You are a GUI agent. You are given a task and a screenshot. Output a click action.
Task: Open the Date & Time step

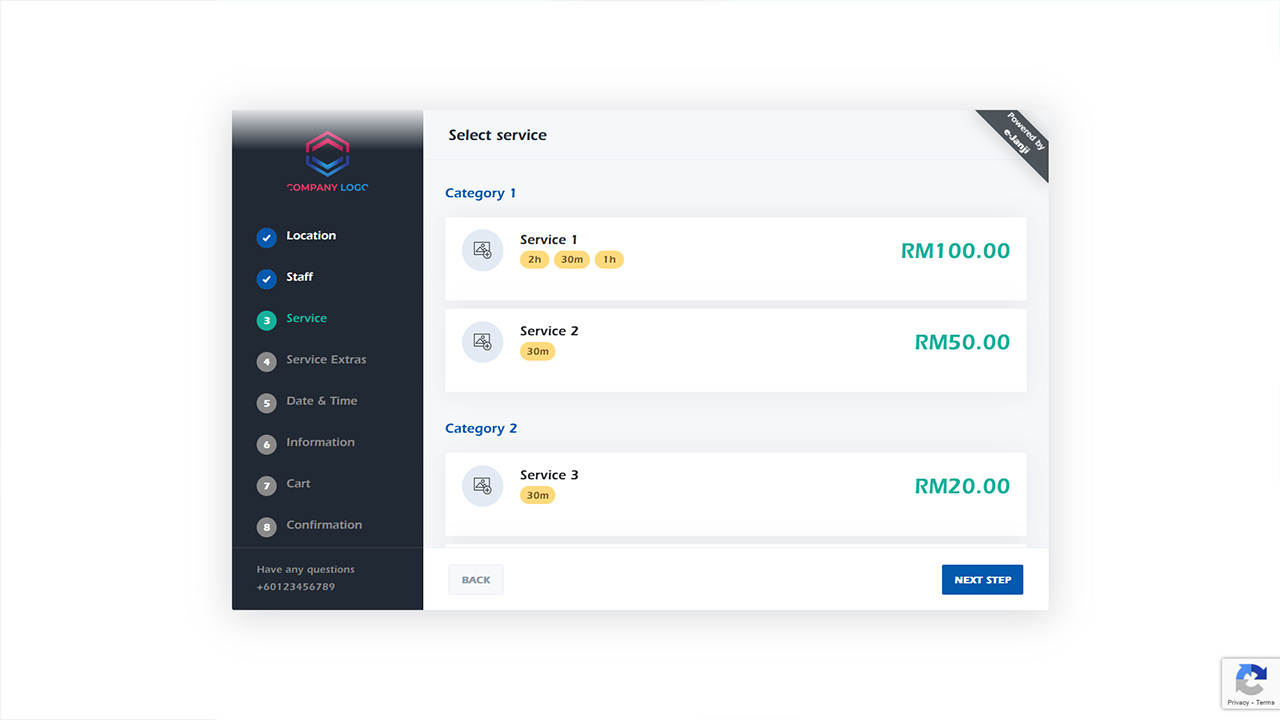(321, 401)
